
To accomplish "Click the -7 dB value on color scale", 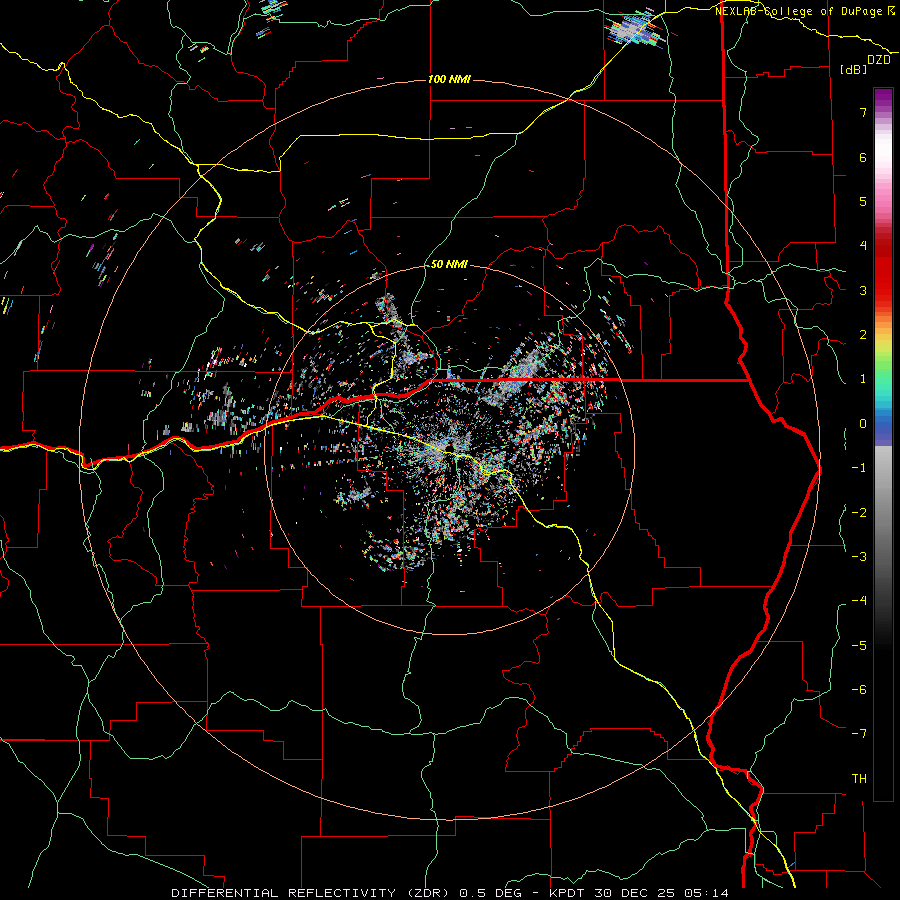I will pos(859,734).
